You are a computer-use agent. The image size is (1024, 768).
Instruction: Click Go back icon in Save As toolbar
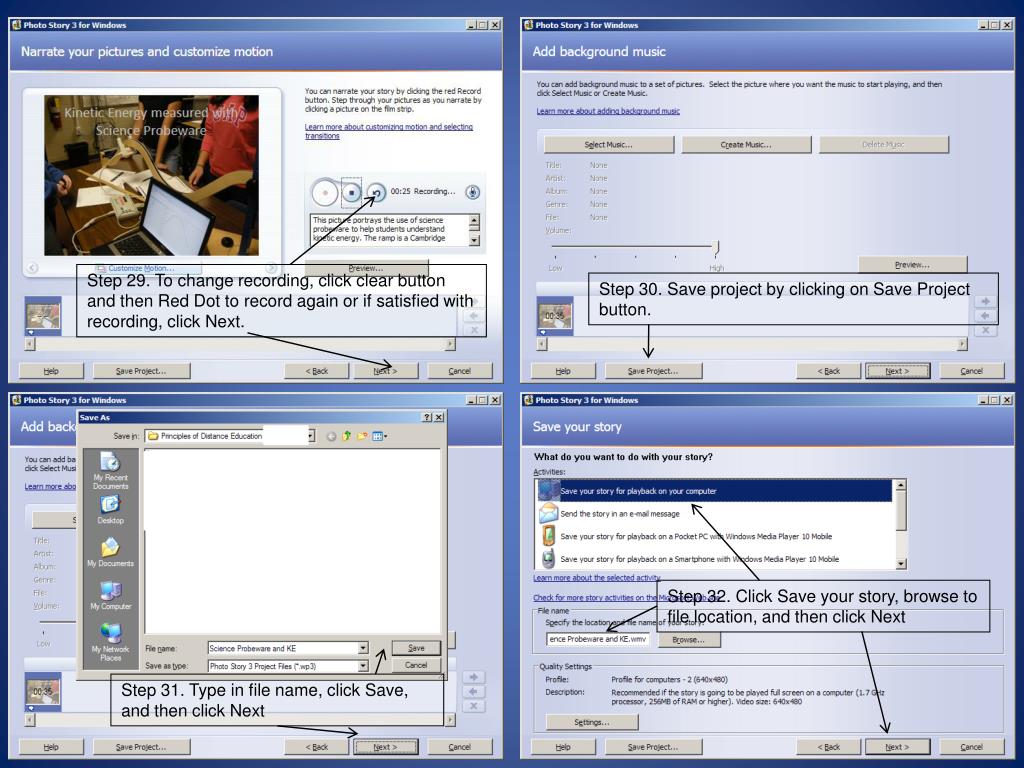pyautogui.click(x=331, y=436)
